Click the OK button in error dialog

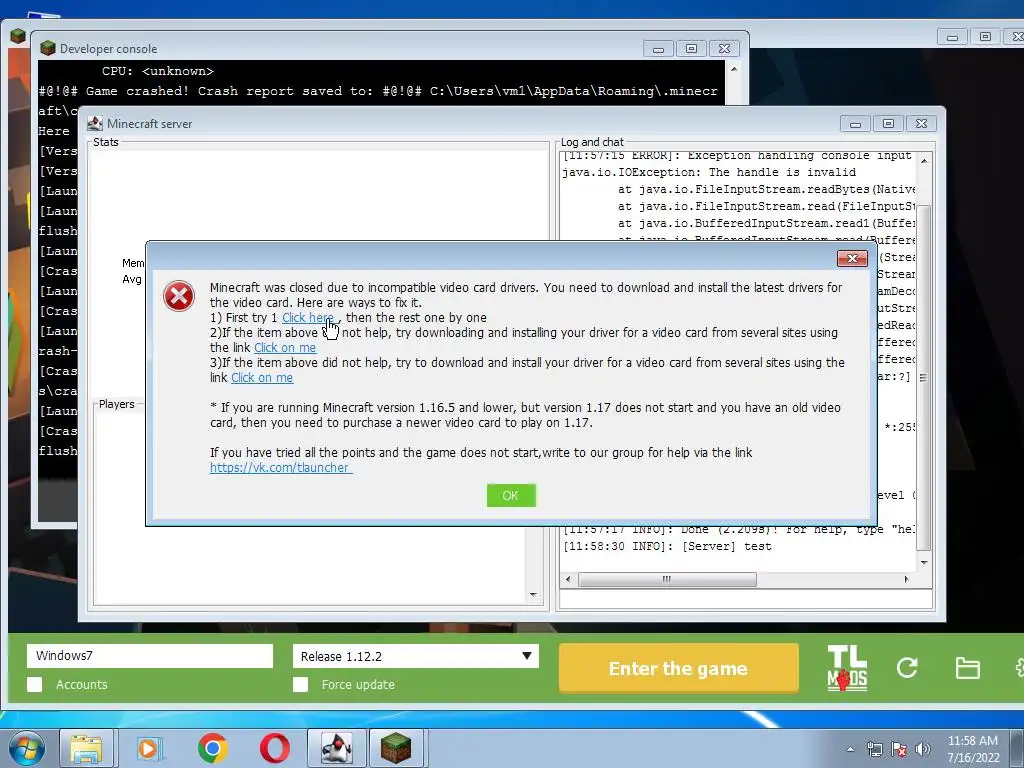[511, 496]
